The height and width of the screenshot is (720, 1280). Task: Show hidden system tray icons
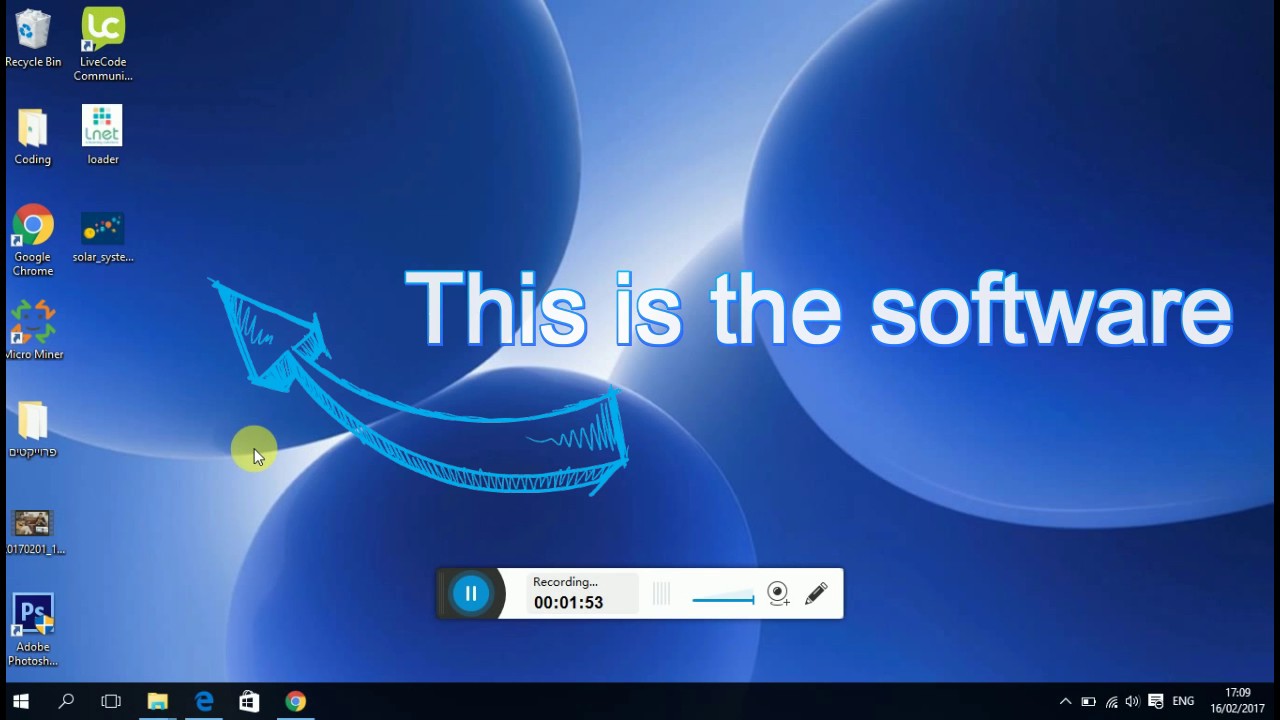pos(1065,702)
